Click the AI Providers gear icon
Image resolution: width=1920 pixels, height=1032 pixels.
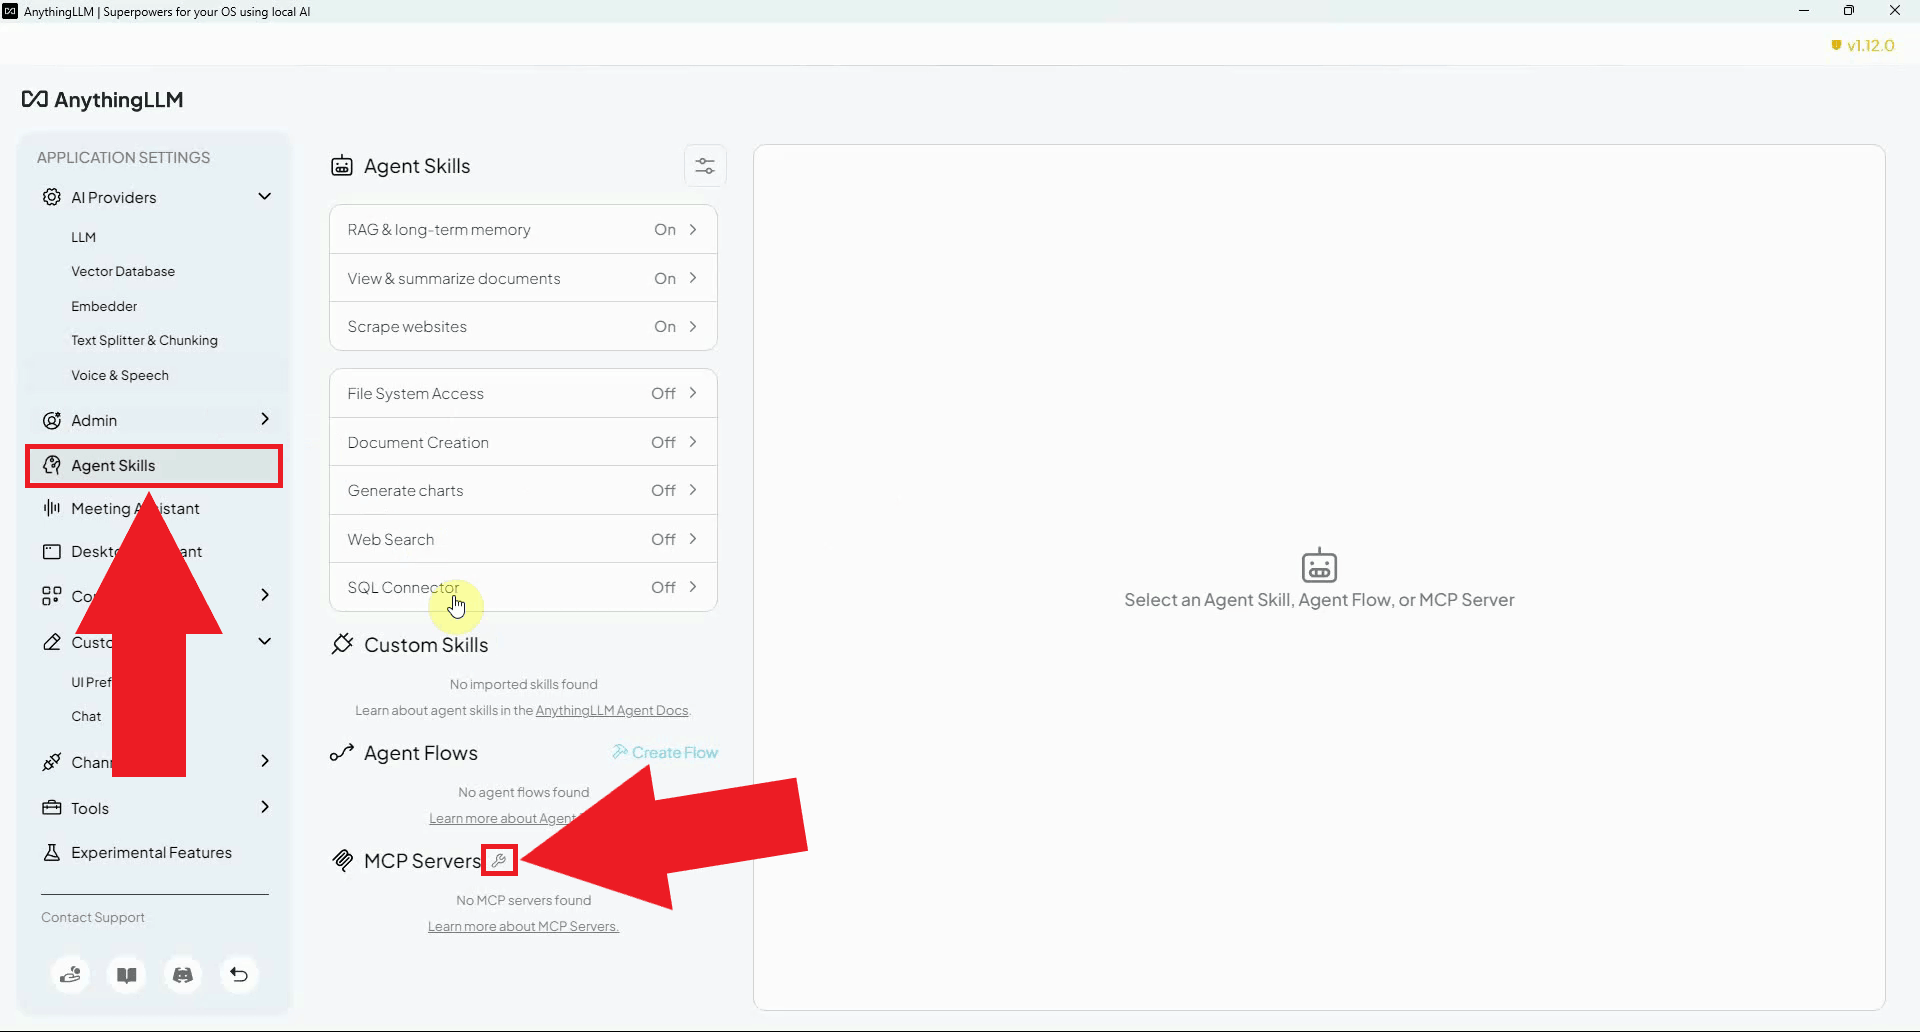(x=52, y=197)
